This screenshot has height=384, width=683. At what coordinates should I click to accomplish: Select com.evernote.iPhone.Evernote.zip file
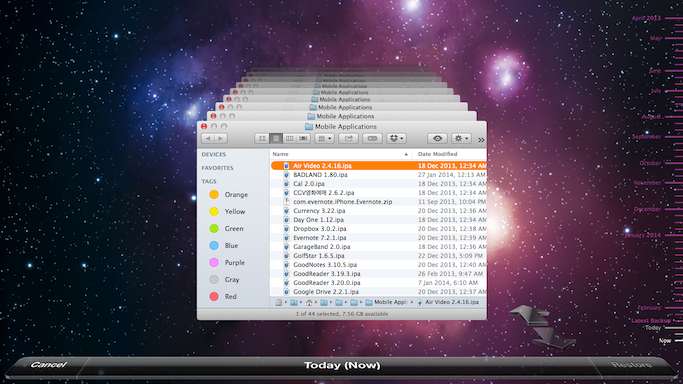(379, 202)
